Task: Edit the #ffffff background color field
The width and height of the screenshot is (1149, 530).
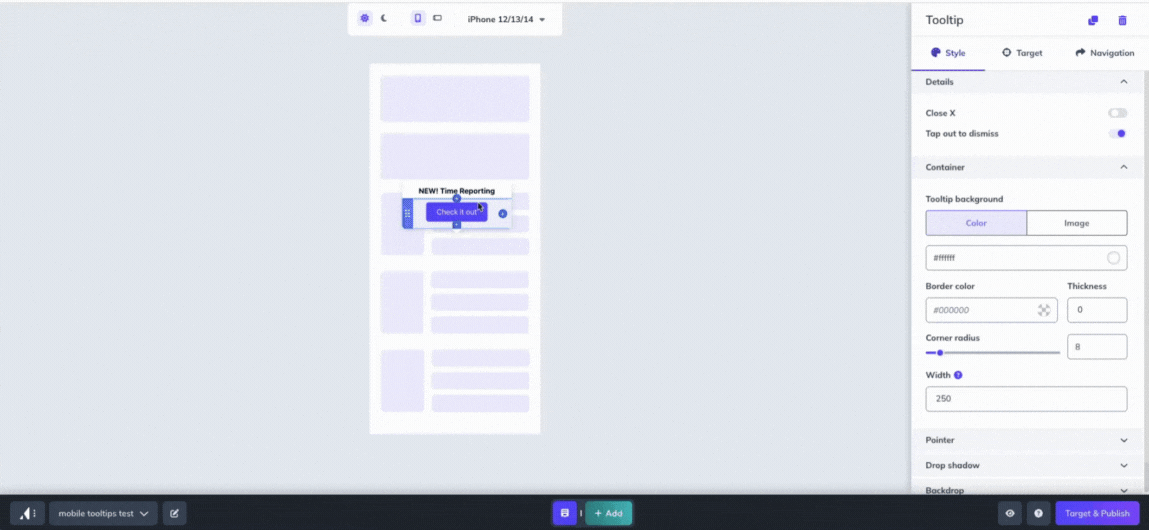Action: [x=1026, y=258]
